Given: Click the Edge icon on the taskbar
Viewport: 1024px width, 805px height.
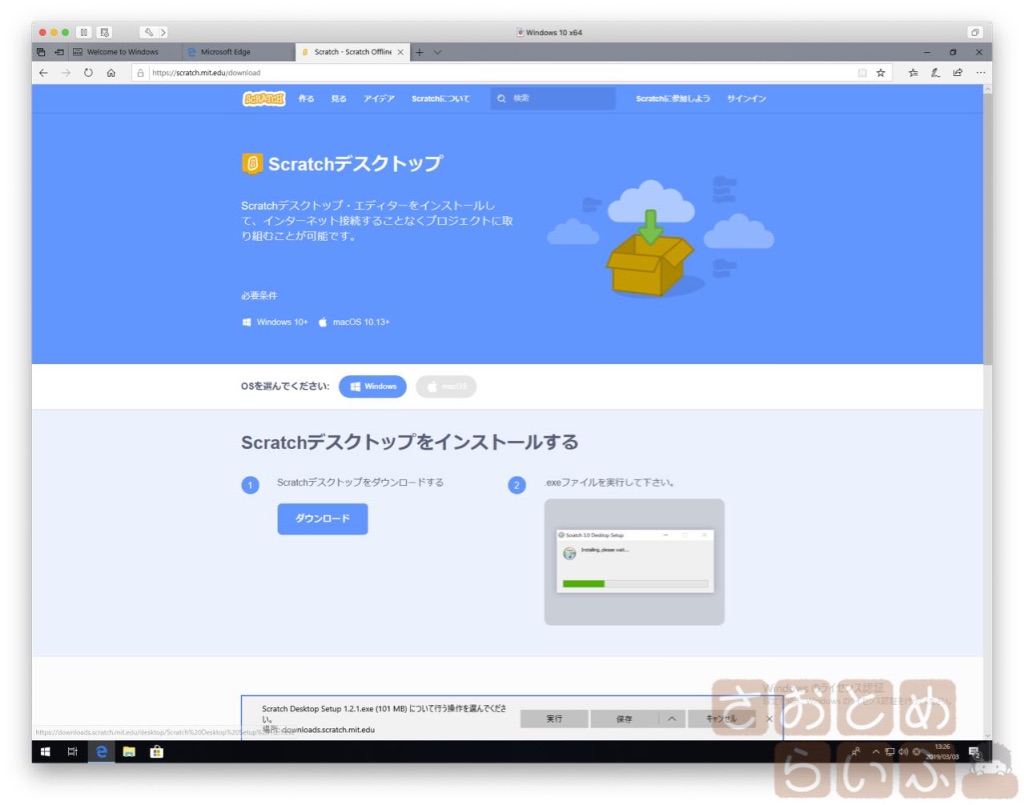Looking at the screenshot, I should click(101, 751).
